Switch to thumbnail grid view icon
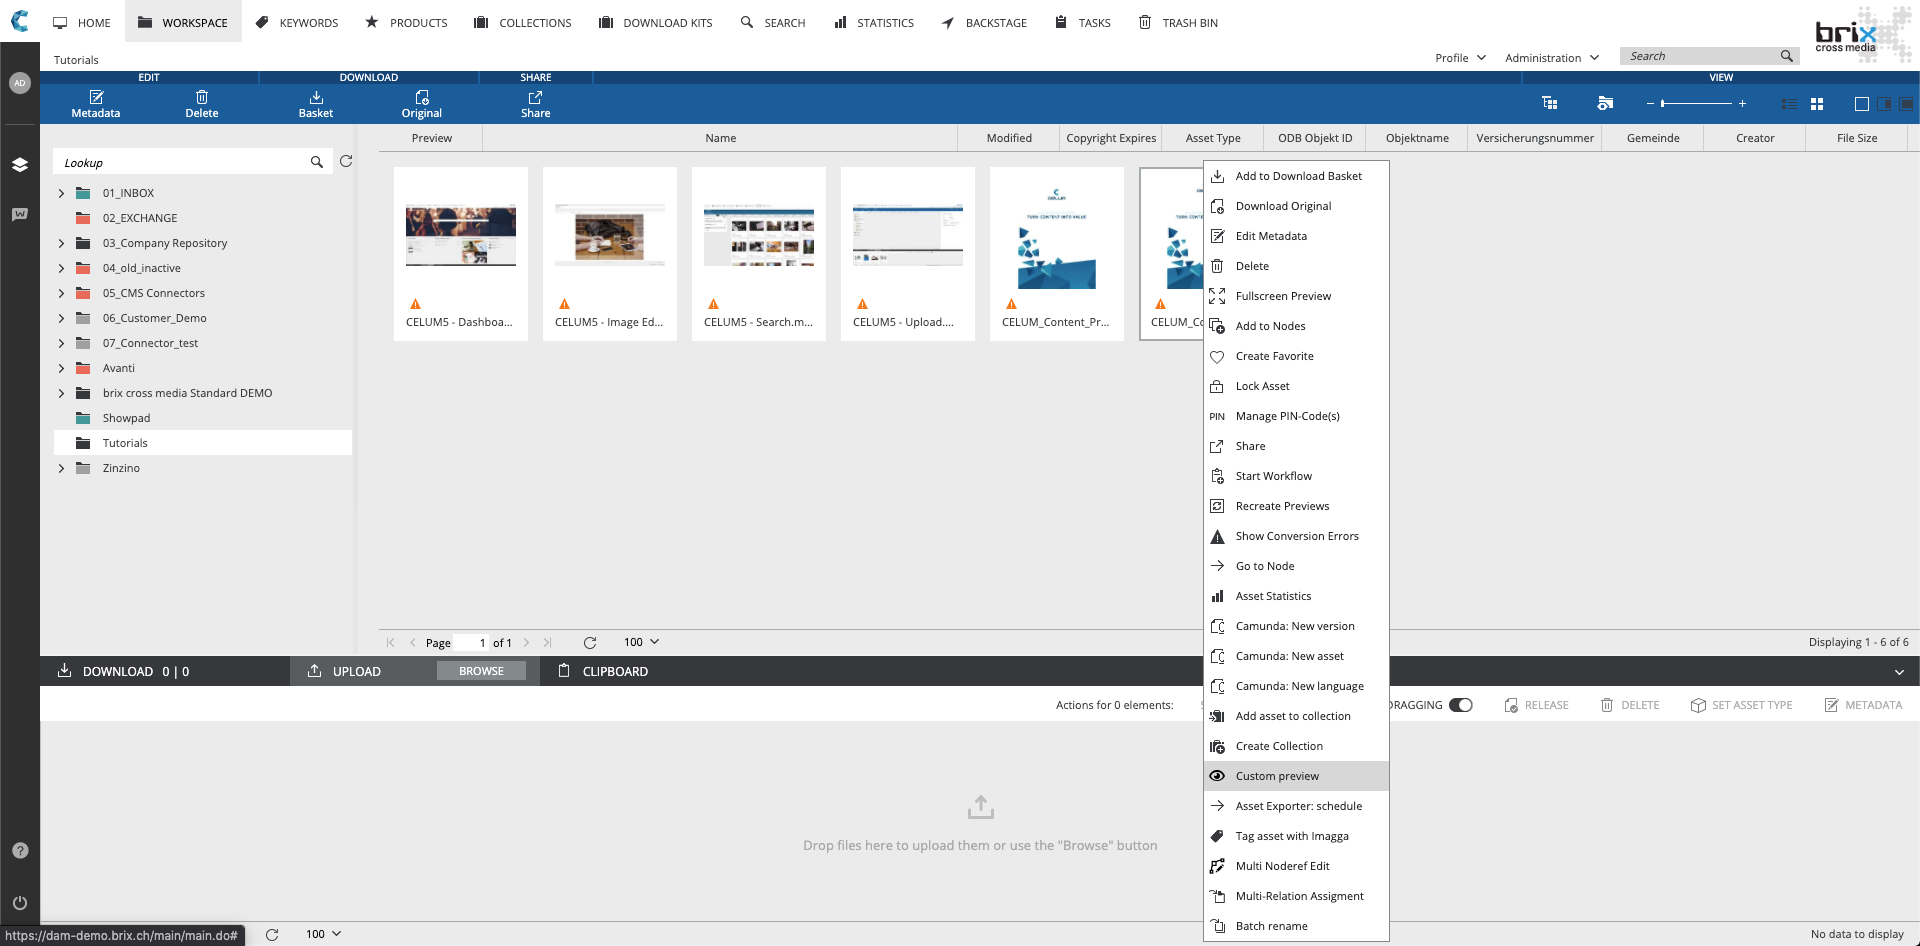This screenshot has width=1920, height=946. coord(1817,104)
